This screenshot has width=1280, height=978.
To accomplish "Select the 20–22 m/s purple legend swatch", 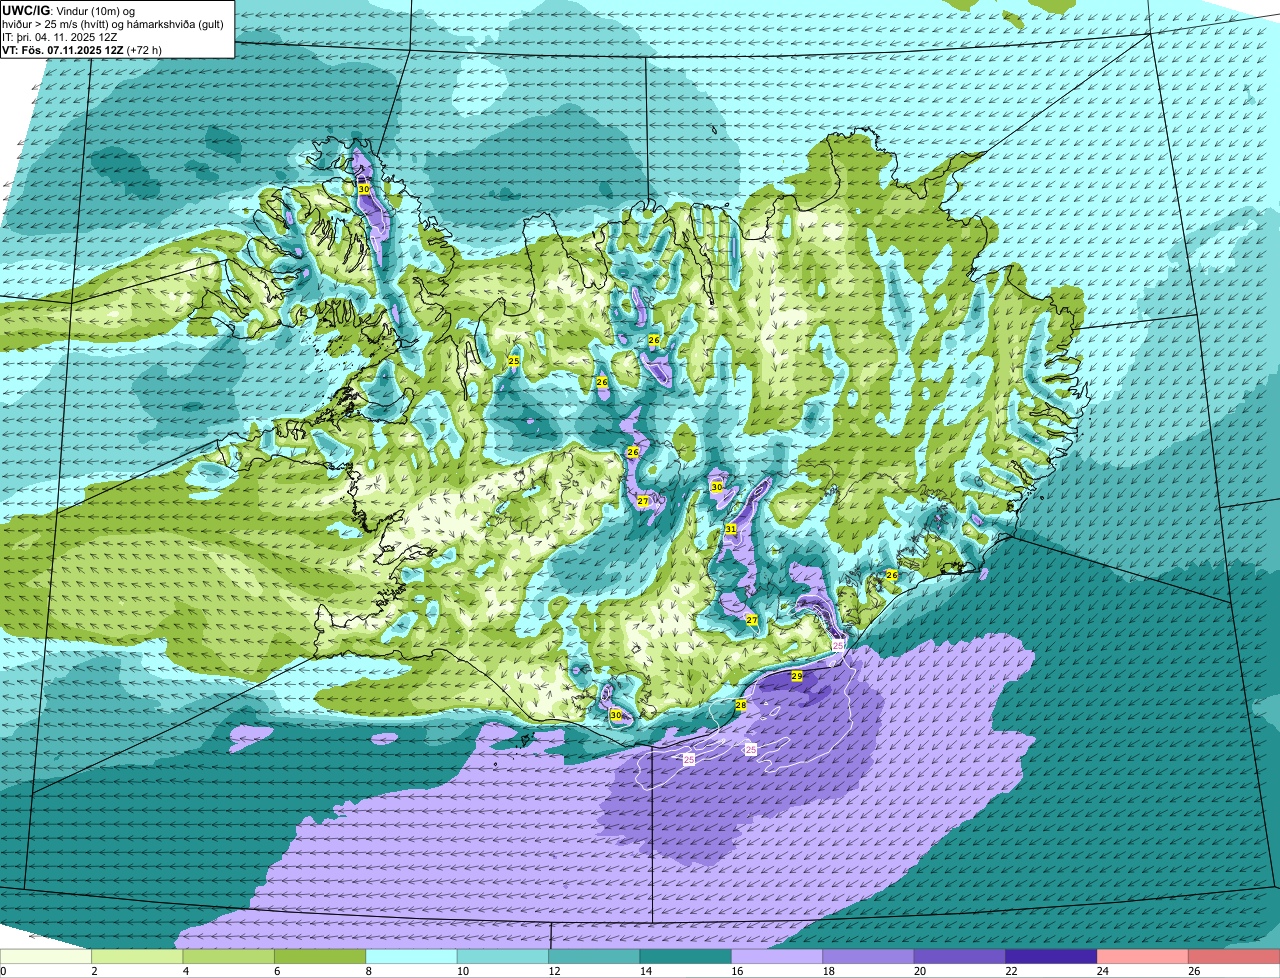I will point(960,956).
